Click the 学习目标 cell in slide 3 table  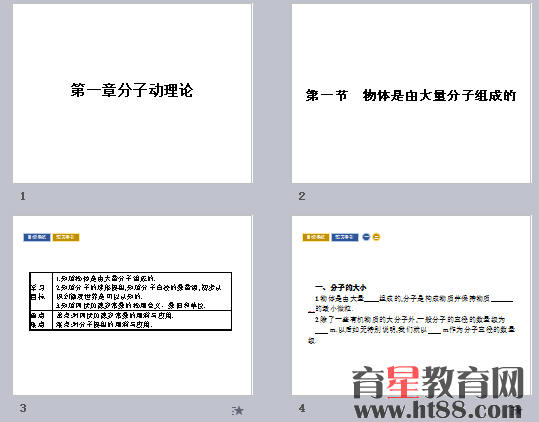(41, 291)
